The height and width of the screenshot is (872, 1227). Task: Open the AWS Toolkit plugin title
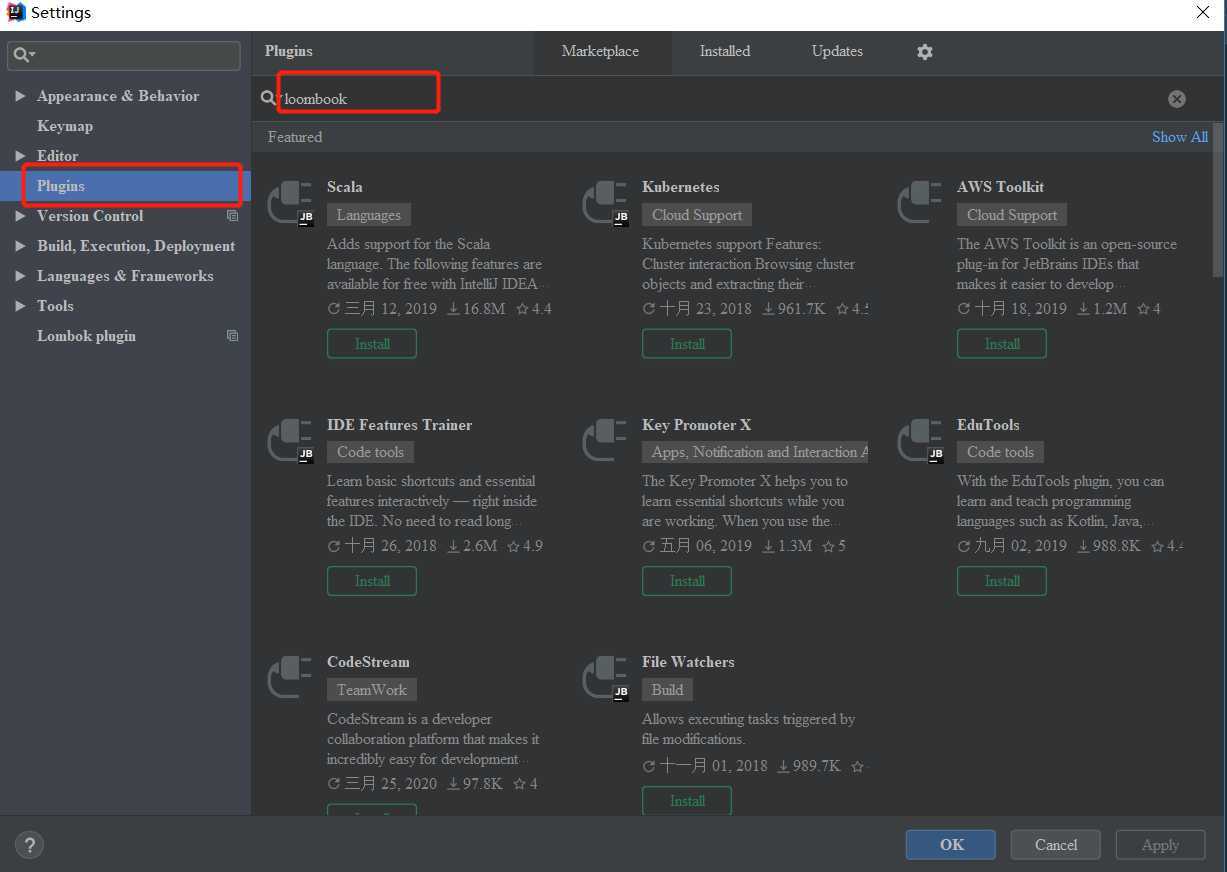[1000, 187]
